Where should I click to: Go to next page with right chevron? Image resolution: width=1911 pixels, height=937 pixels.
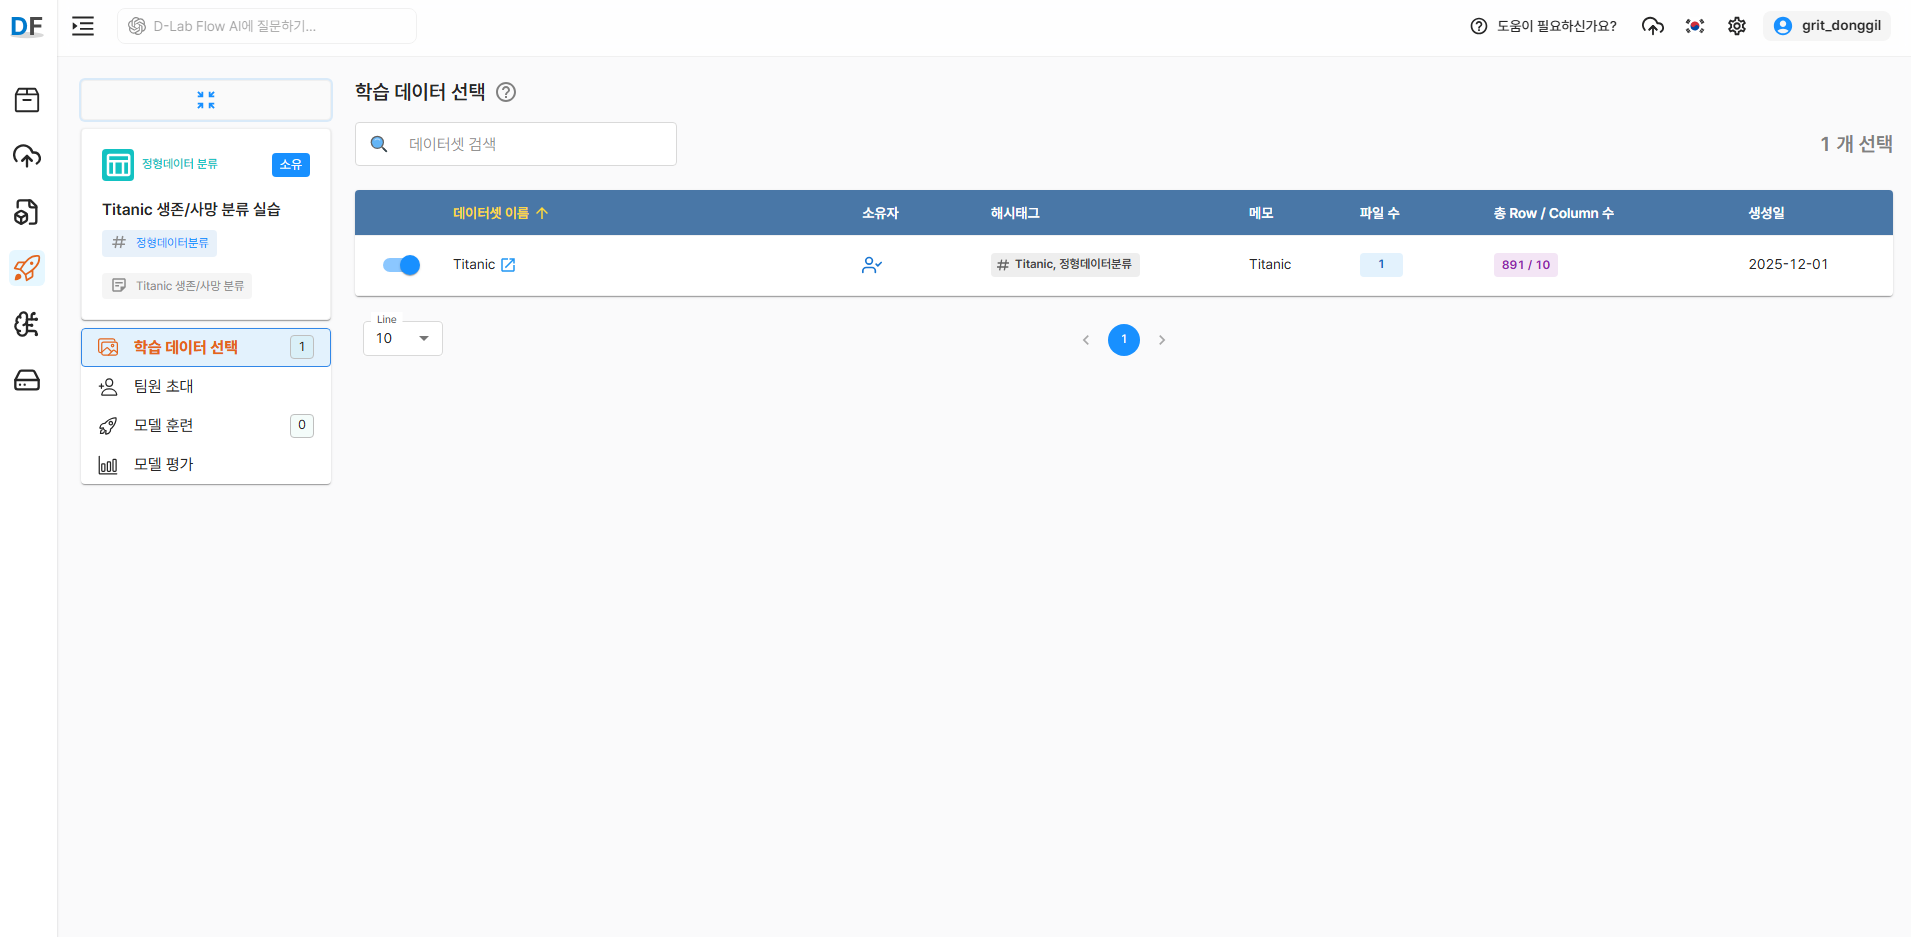[x=1162, y=340]
